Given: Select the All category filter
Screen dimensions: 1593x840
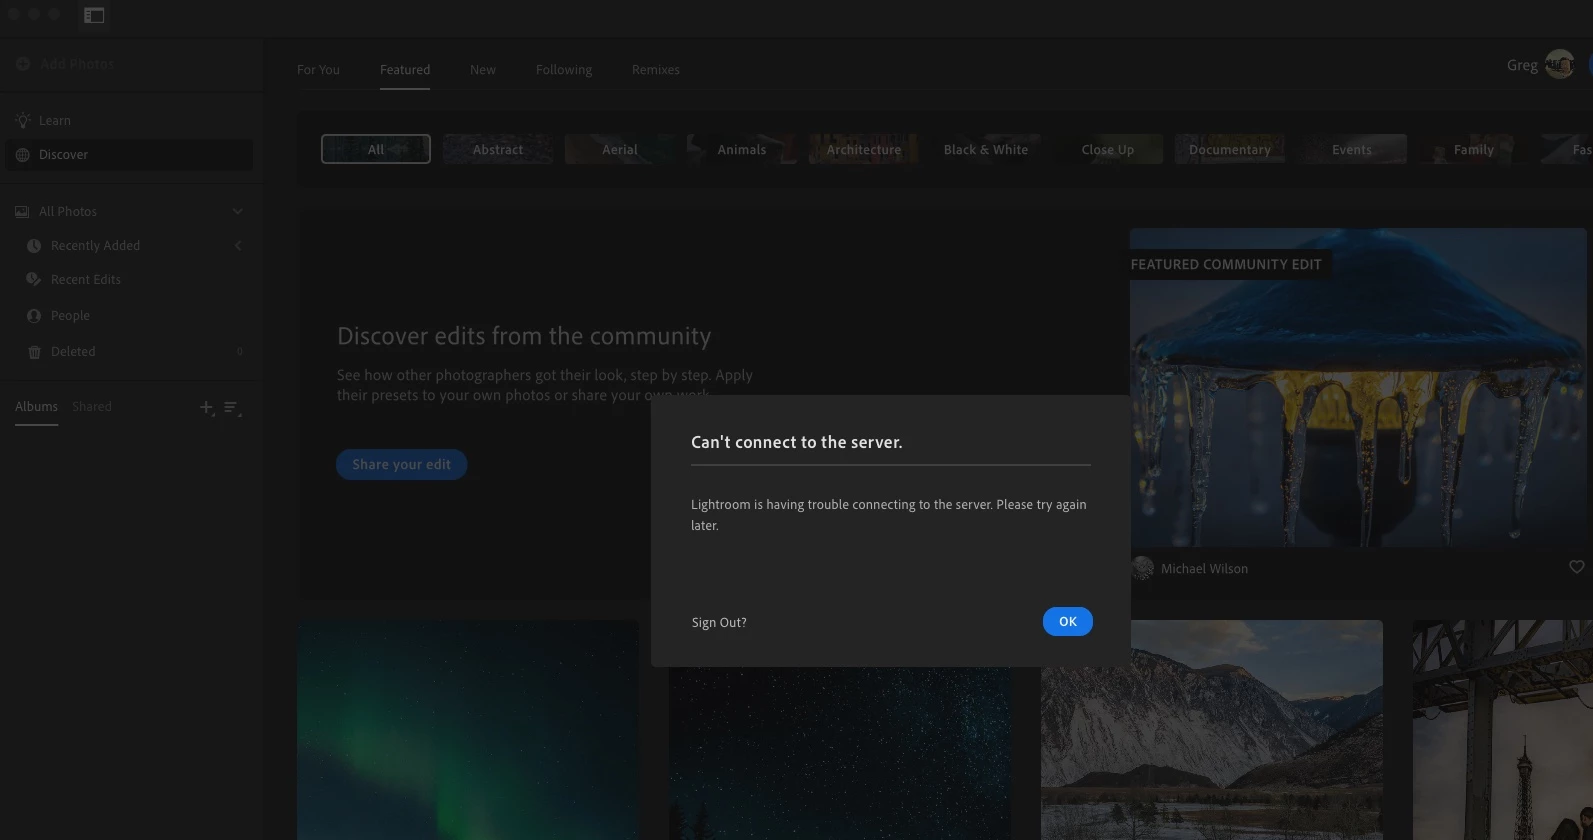Looking at the screenshot, I should tap(376, 149).
